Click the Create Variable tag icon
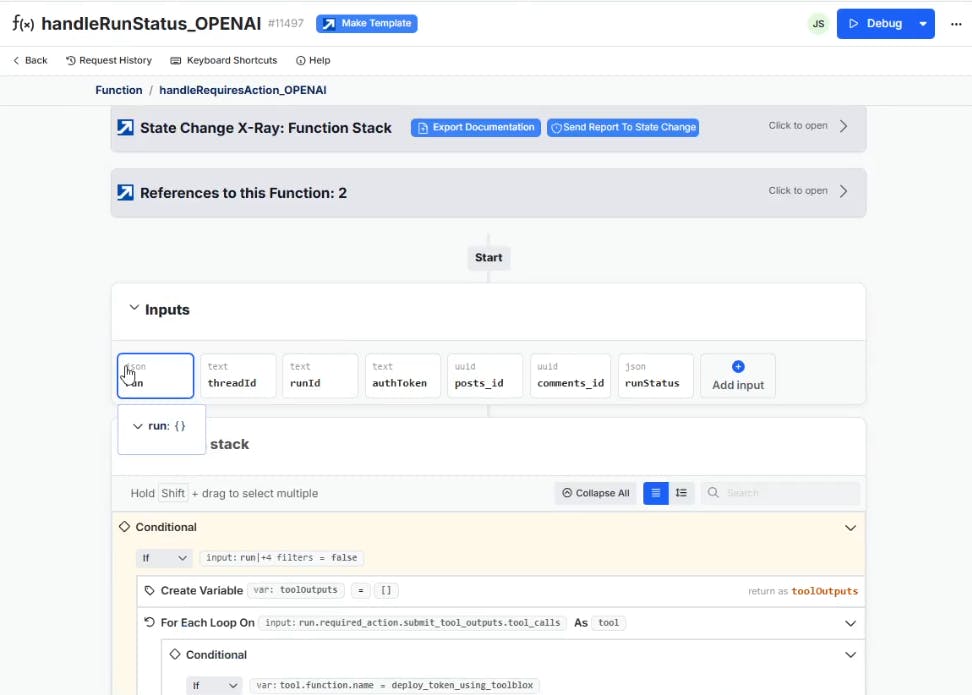This screenshot has width=972, height=695. 150,591
